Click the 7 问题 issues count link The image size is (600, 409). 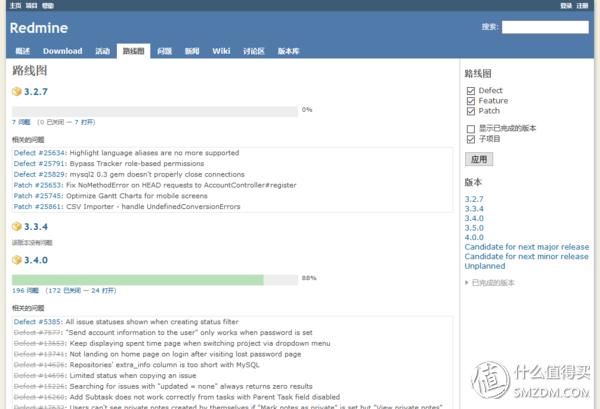point(21,122)
